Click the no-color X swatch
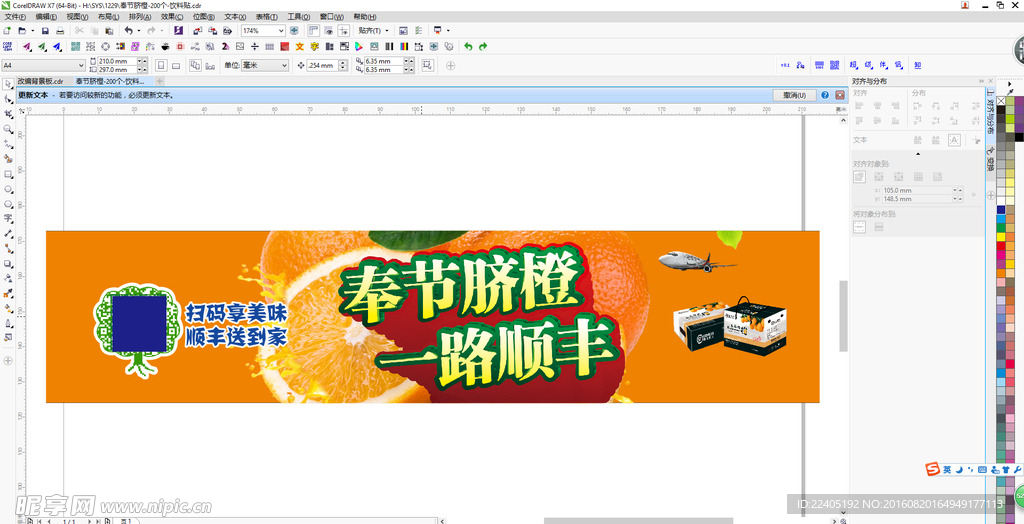The image size is (1024, 524). click(1000, 101)
